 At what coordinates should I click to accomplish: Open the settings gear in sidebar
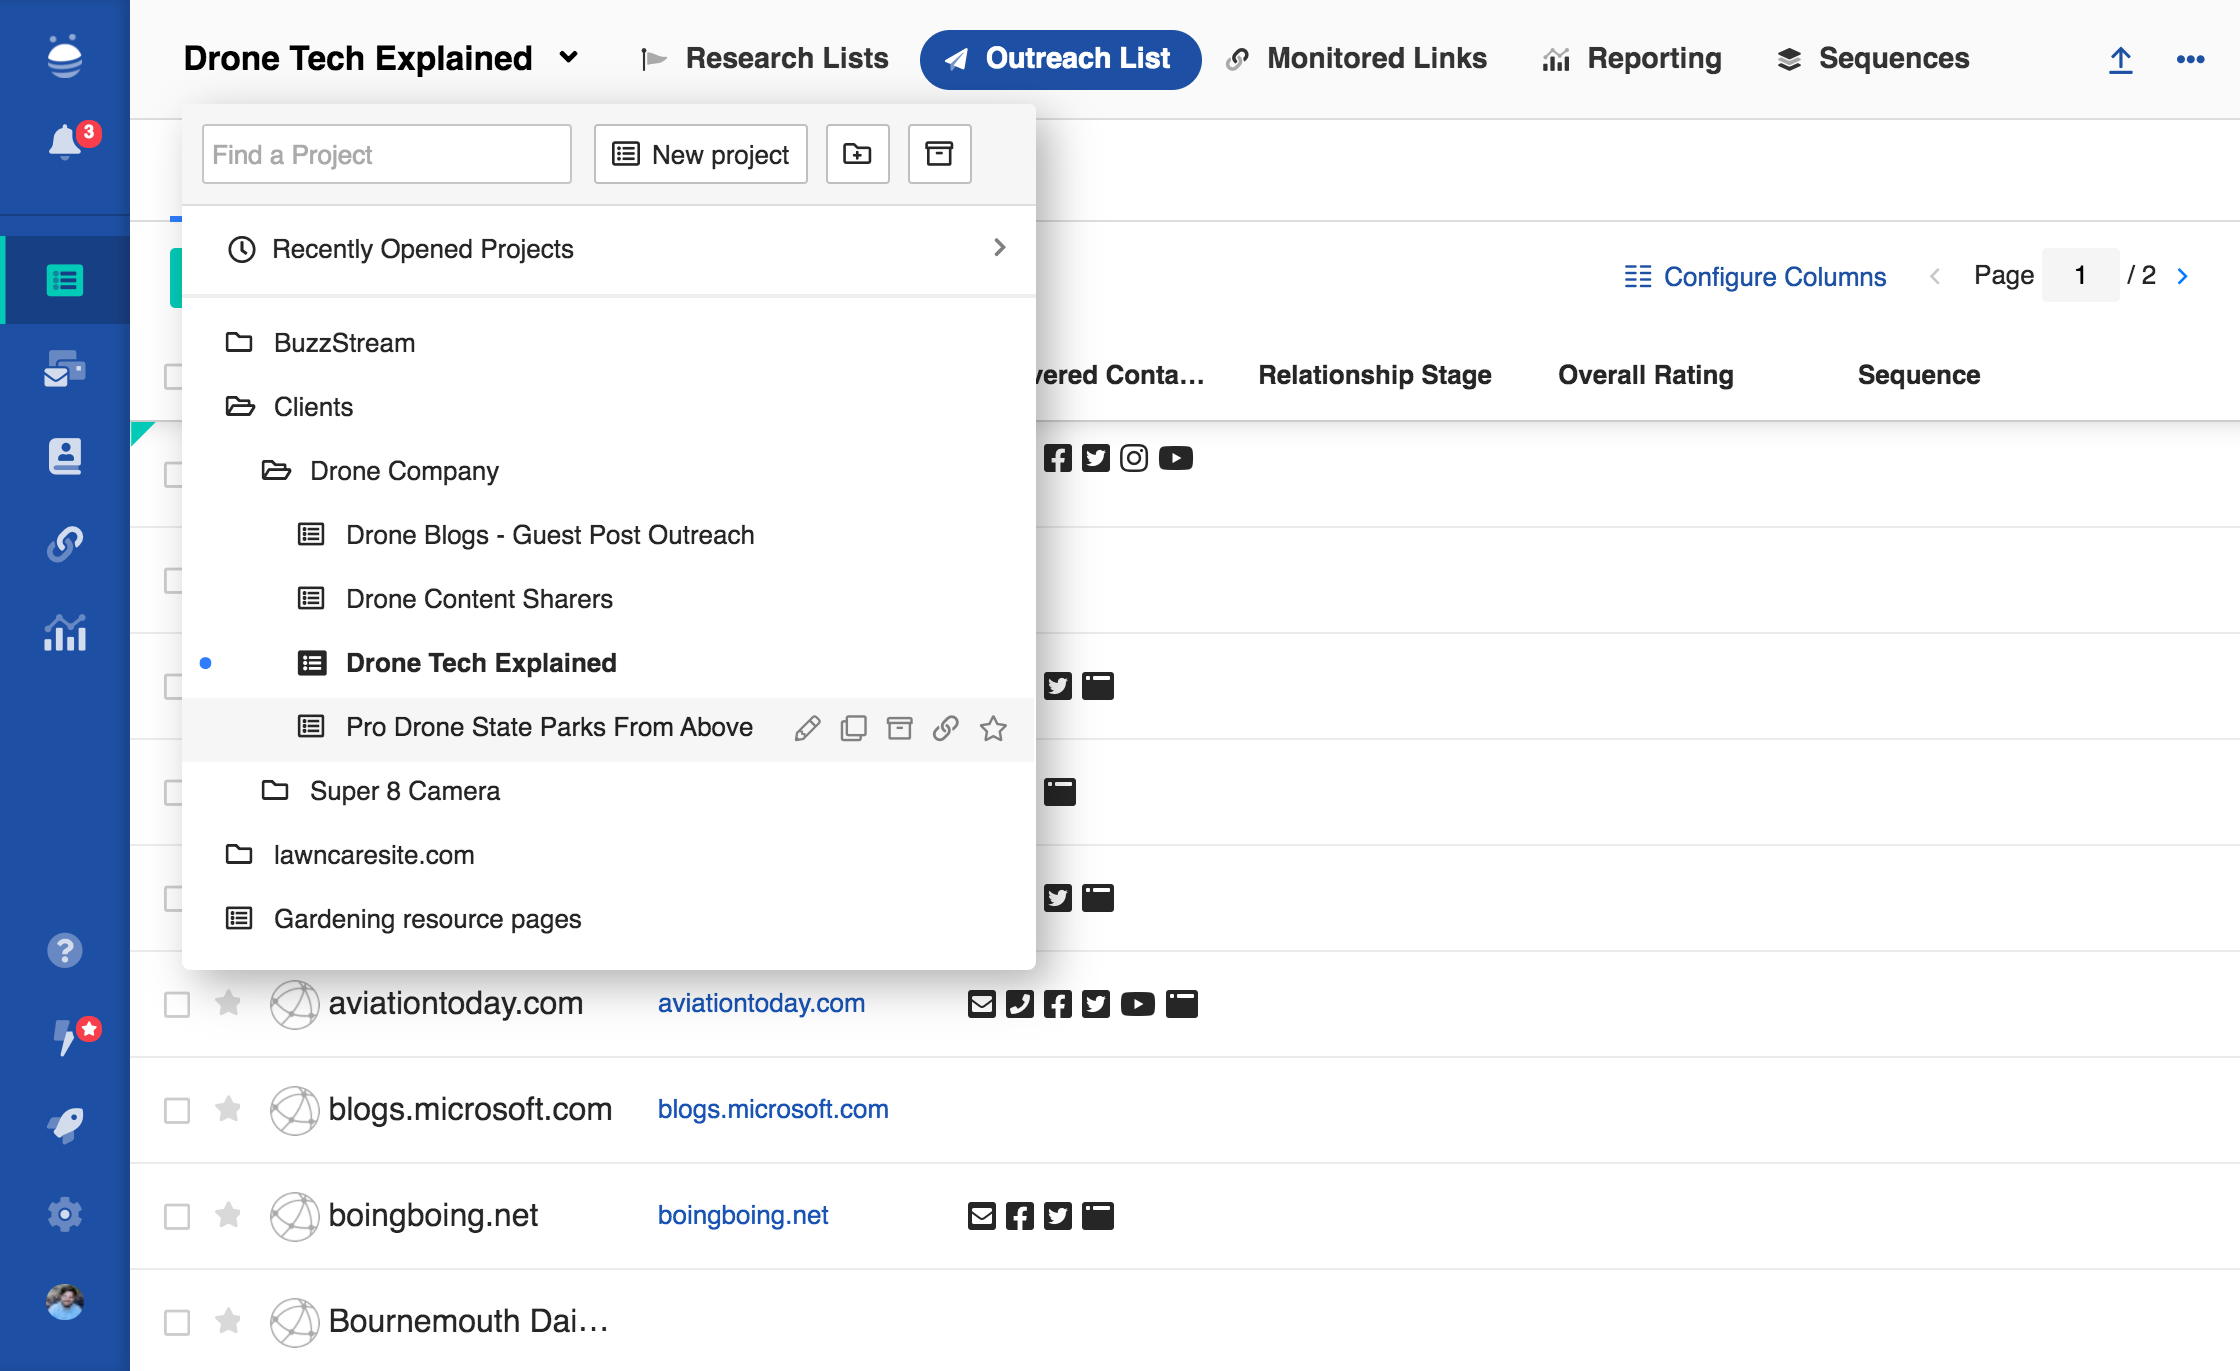click(x=65, y=1214)
